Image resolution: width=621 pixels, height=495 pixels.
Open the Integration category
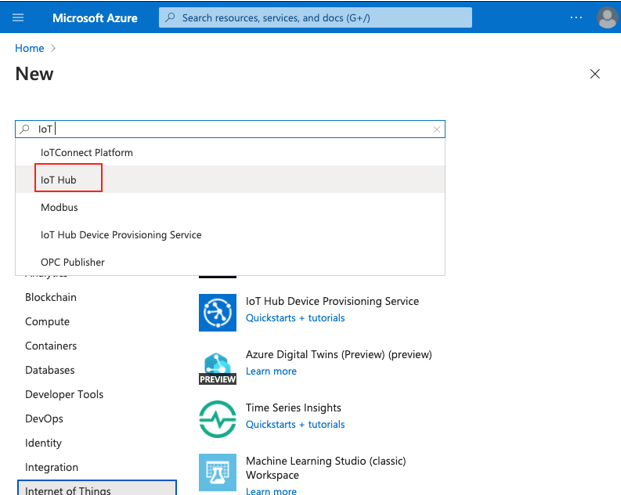tap(51, 467)
